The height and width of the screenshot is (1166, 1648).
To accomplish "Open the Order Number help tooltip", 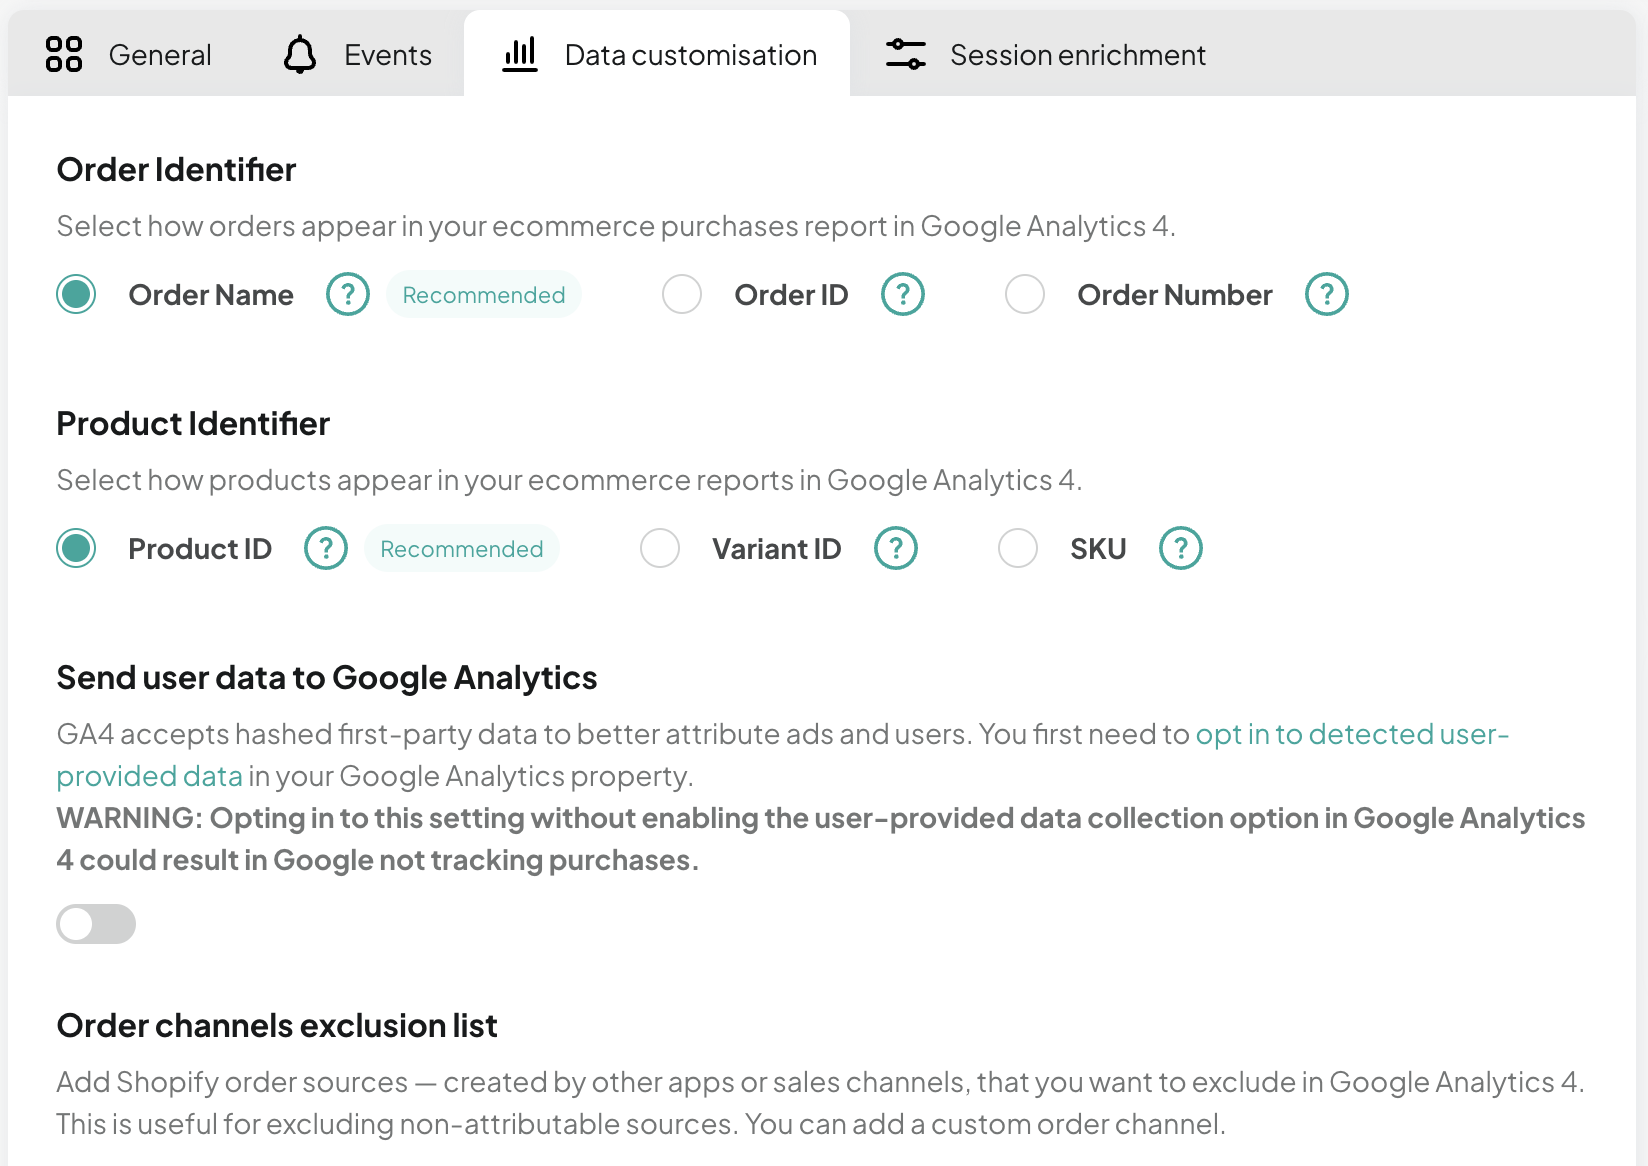I will [1327, 294].
